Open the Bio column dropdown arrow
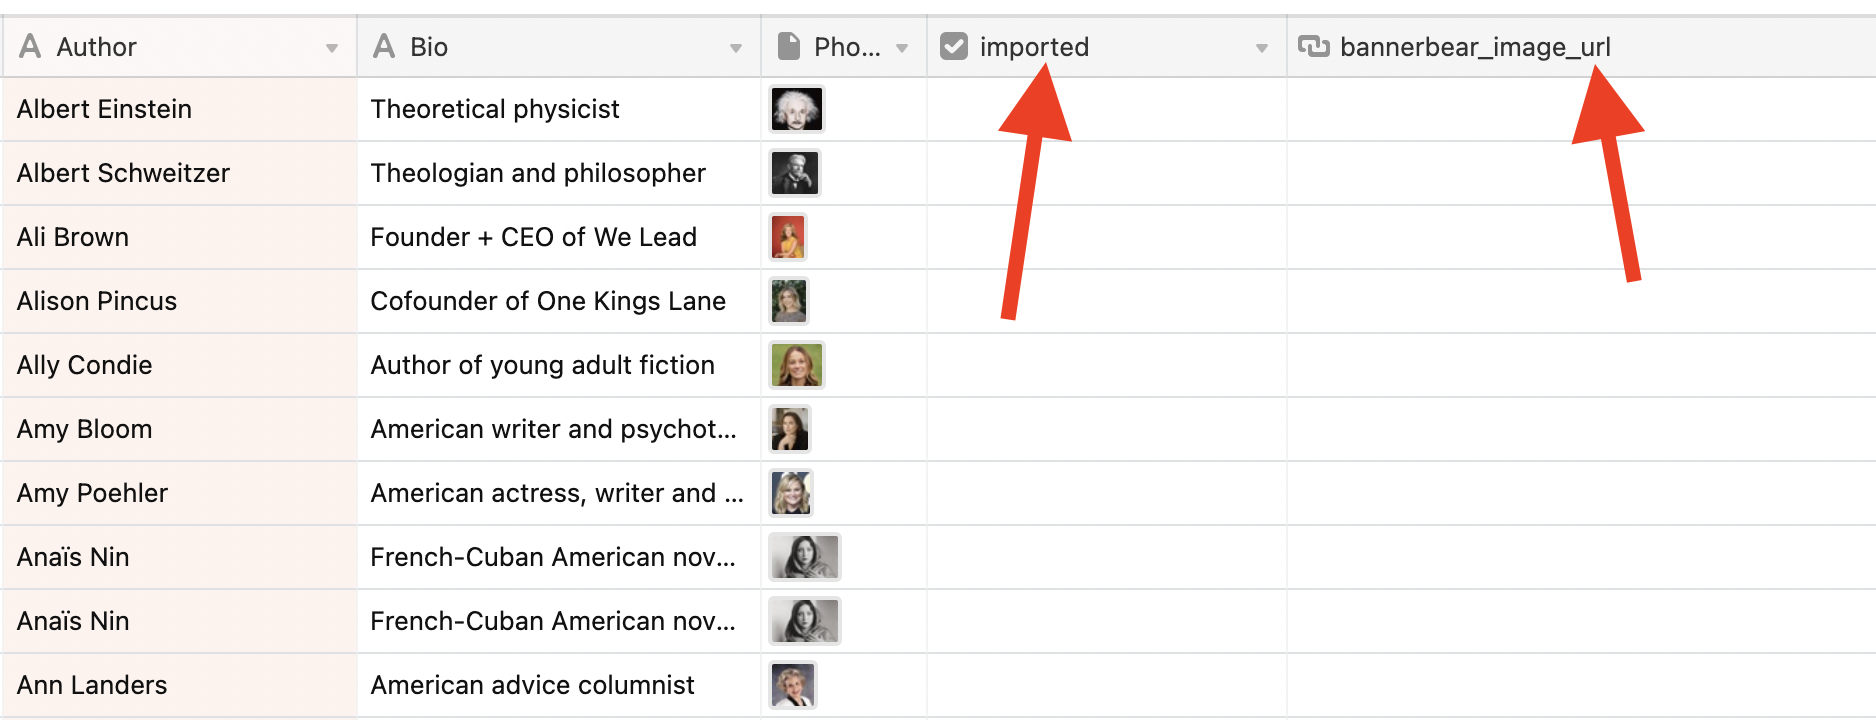 [x=736, y=48]
